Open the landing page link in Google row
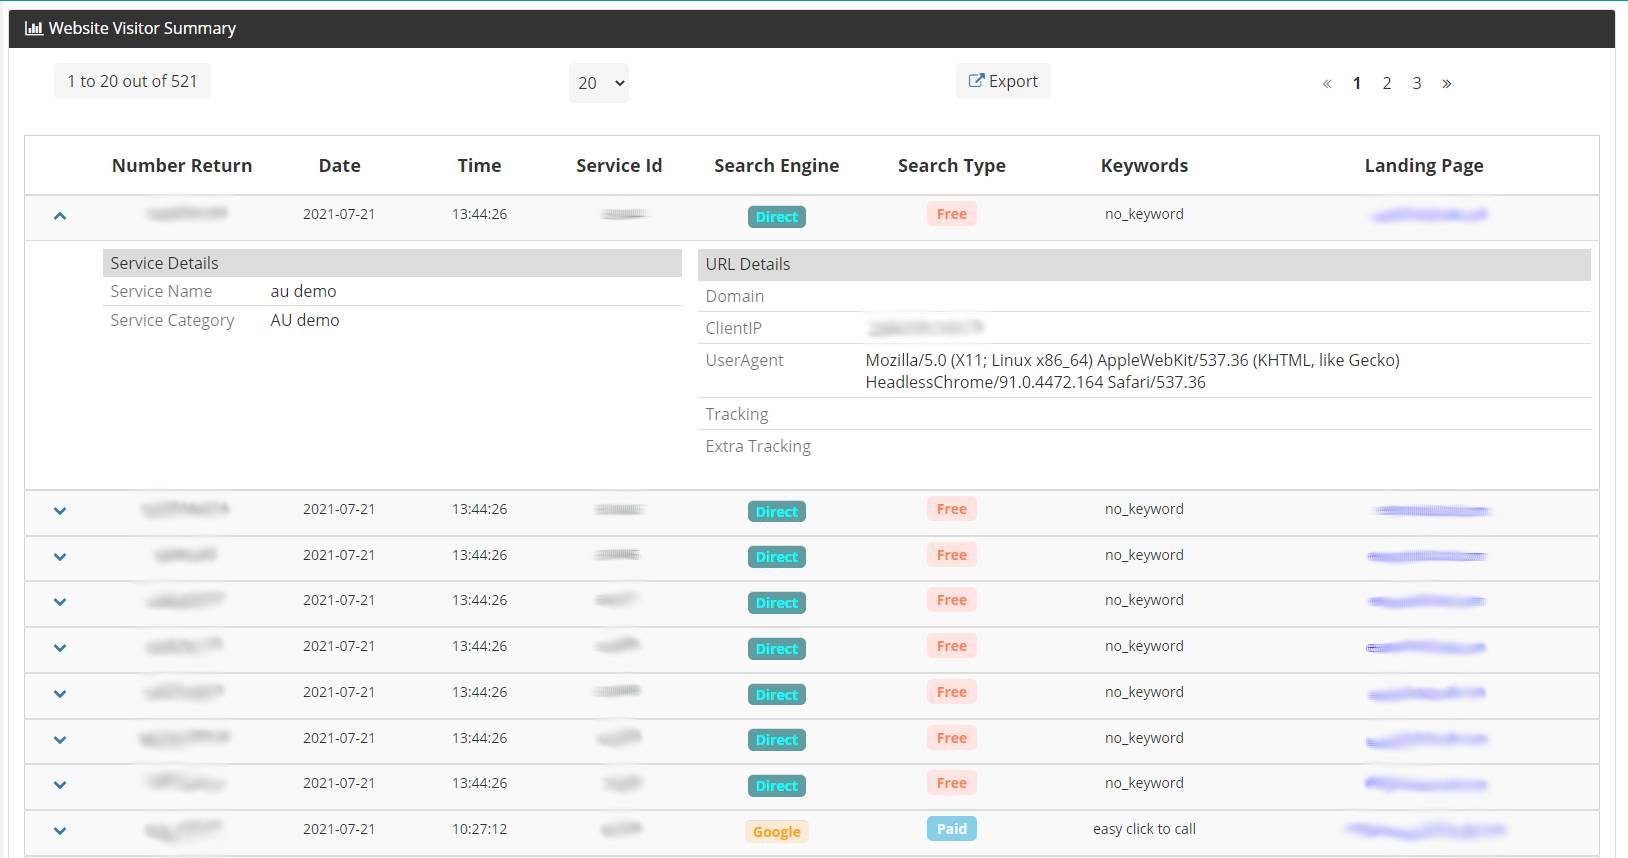 [1425, 829]
